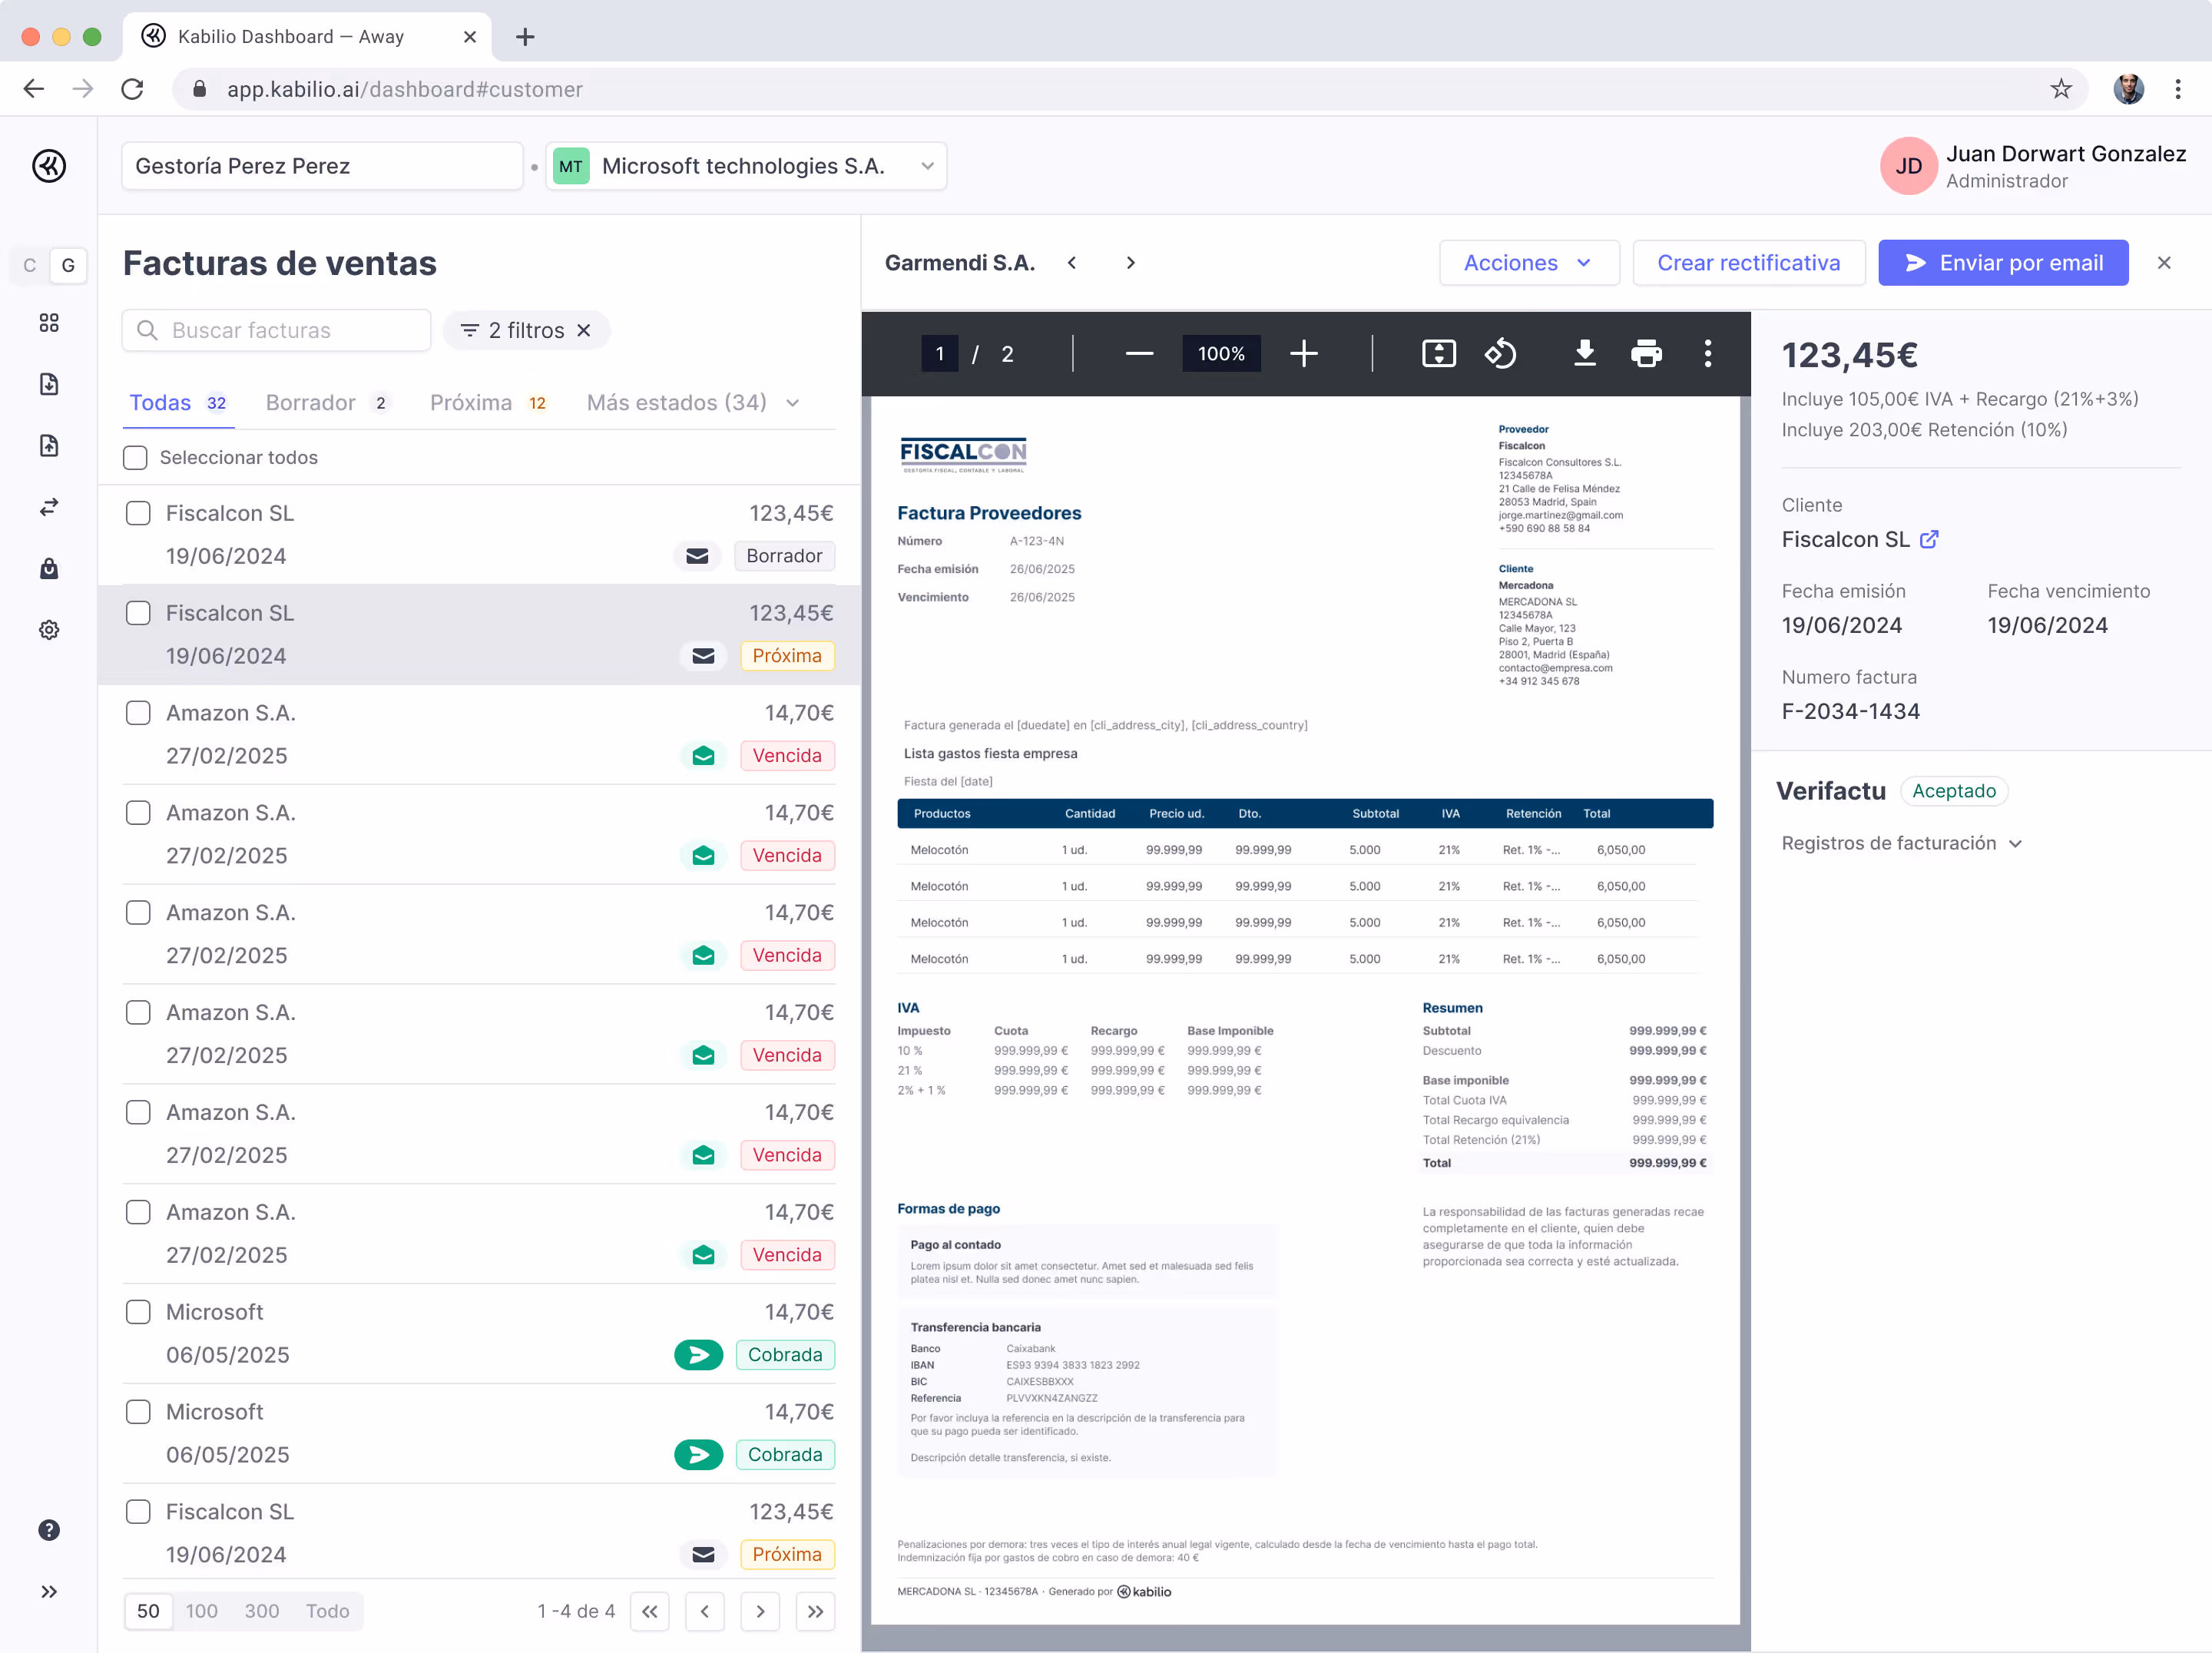Check the Fiscalcon SL Borrador invoice checkbox
Screen dimensions: 2212x1653
(138, 513)
